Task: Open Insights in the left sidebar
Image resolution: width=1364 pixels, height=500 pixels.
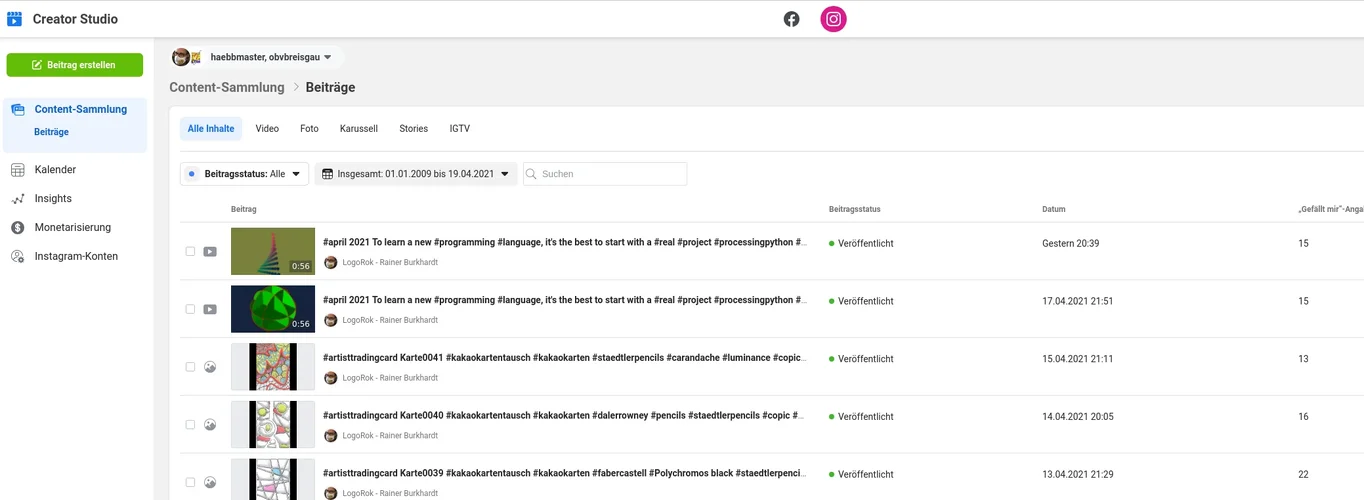Action: coord(53,199)
